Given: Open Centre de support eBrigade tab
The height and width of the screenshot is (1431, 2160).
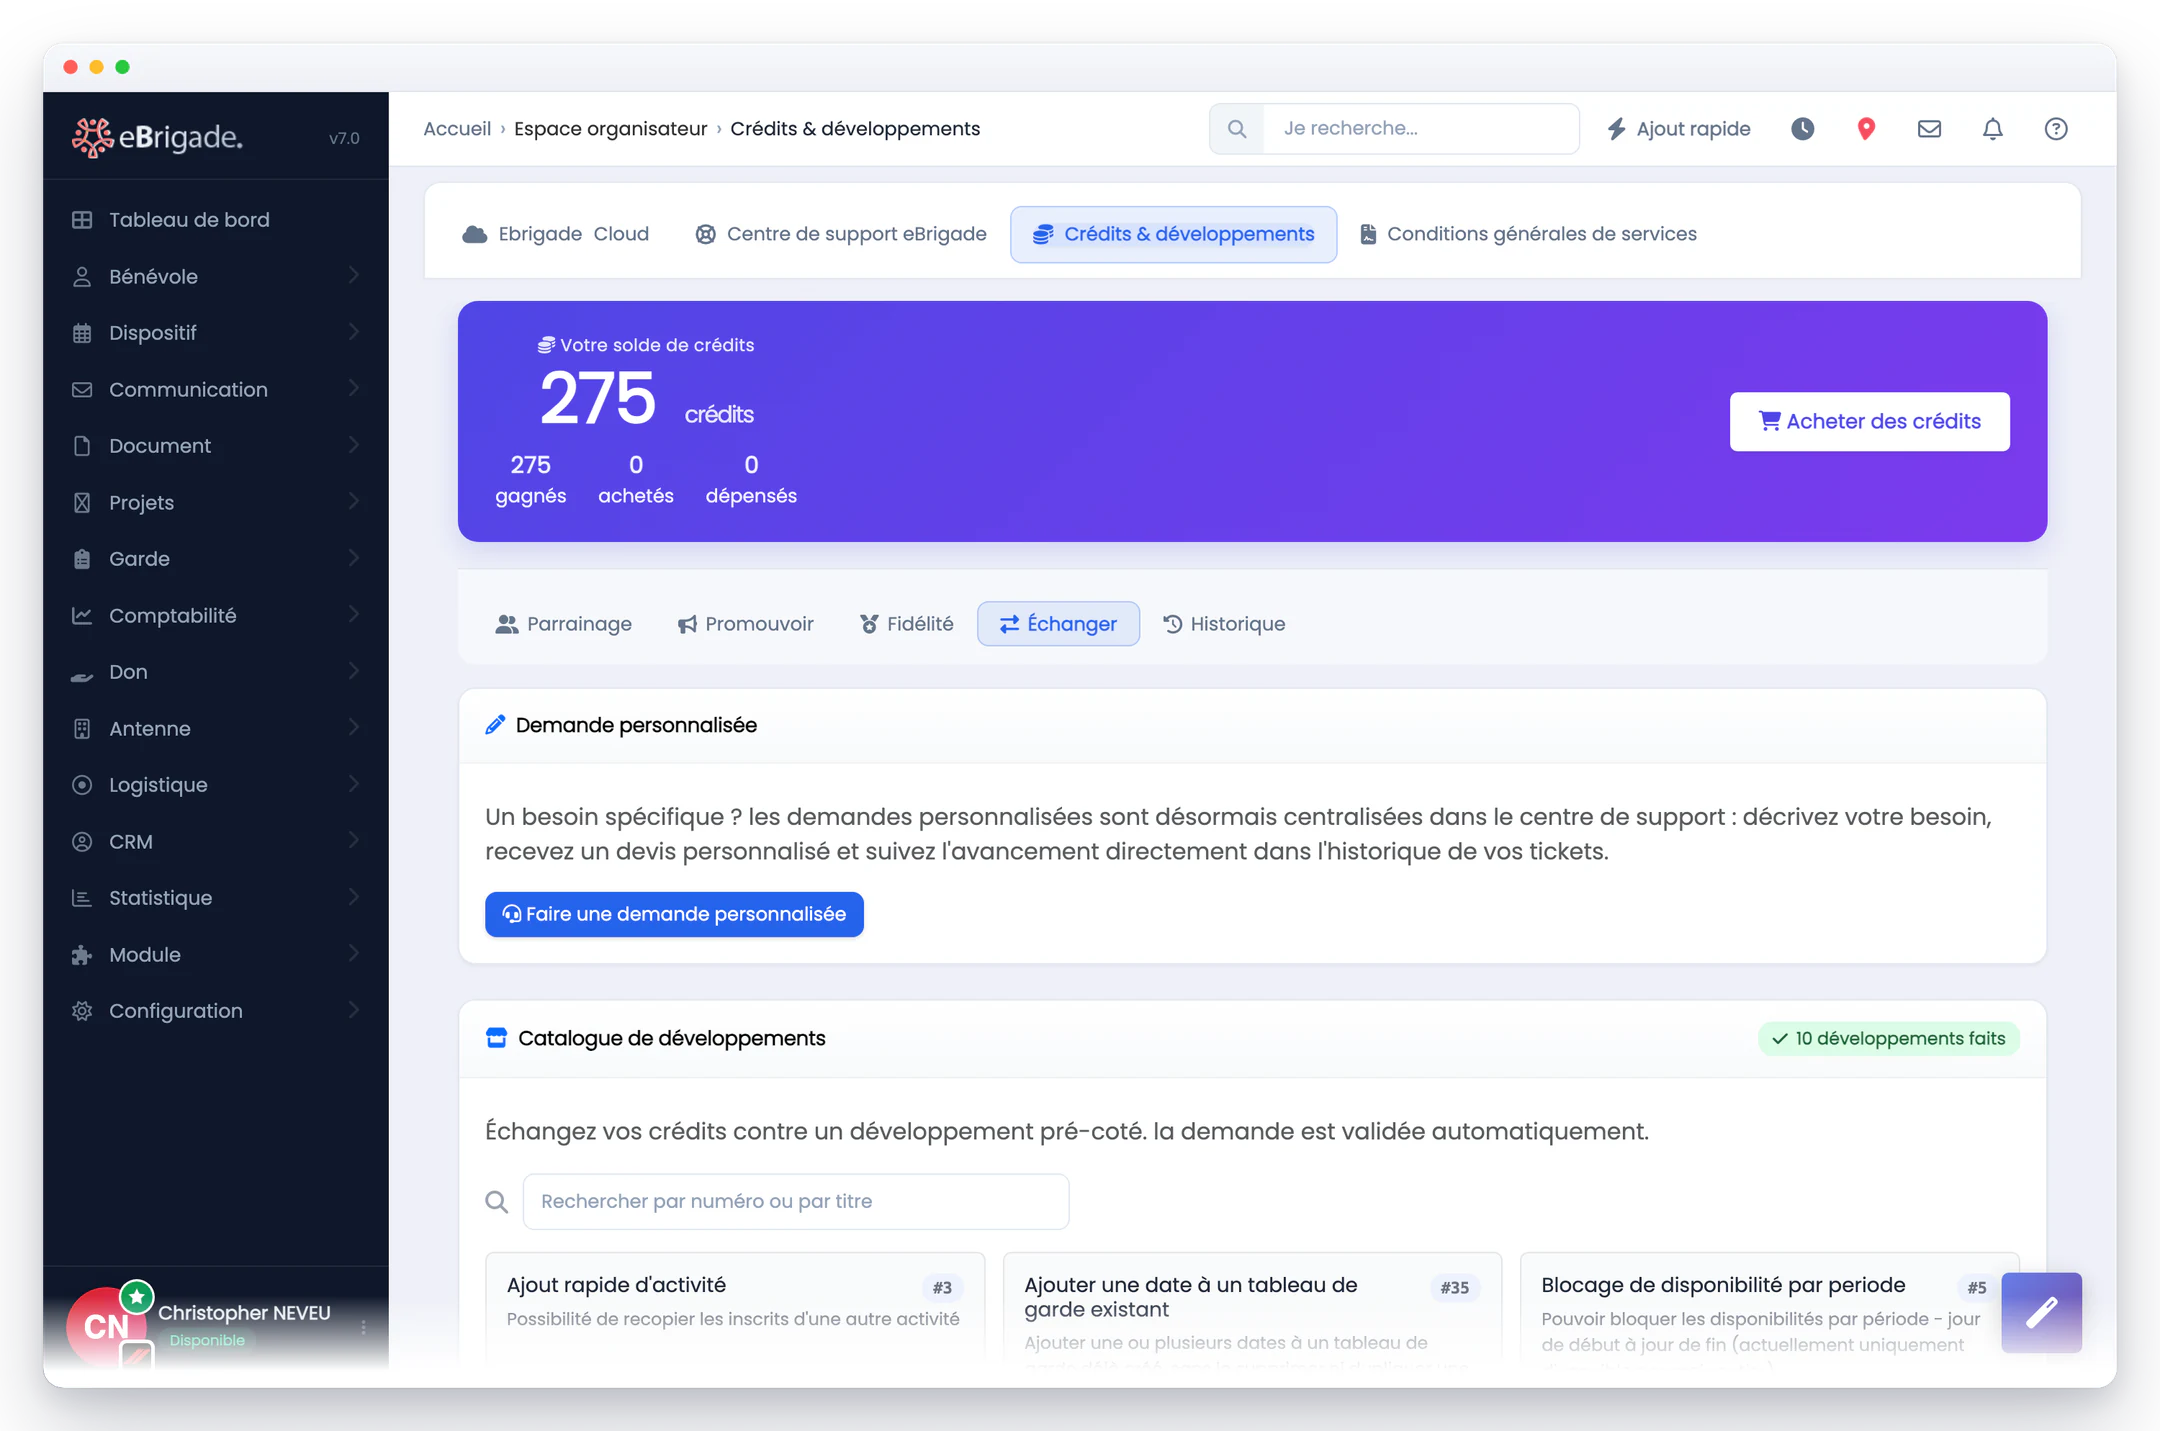Looking at the screenshot, I should click(841, 234).
